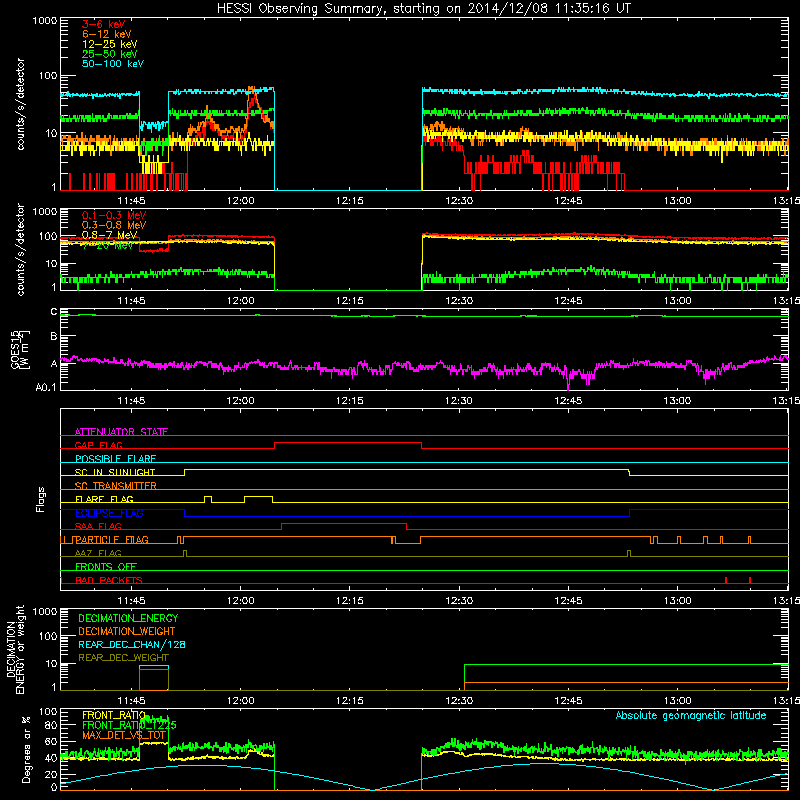Select the FRONT_RATIO legend label
Image resolution: width=800 pixels, height=800 pixels.
[114, 715]
